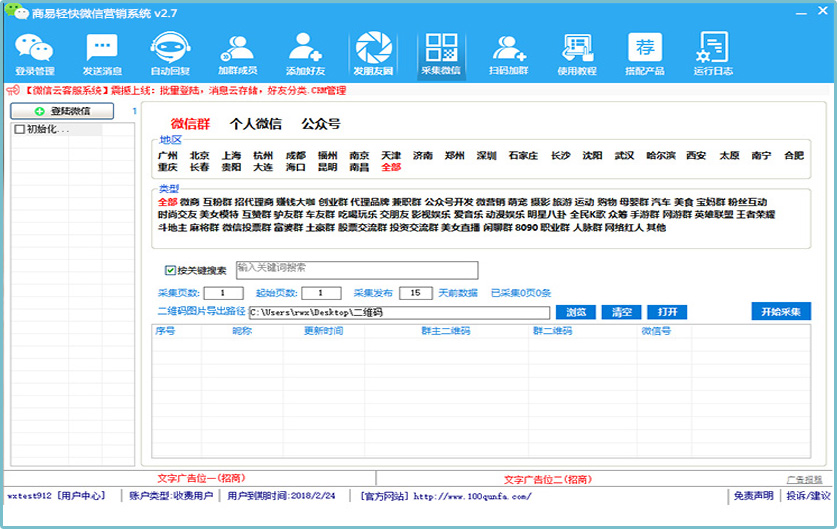Screen dimensions: 837x529
Task: Open the 免责声明 disclaimer link
Action: pos(753,496)
